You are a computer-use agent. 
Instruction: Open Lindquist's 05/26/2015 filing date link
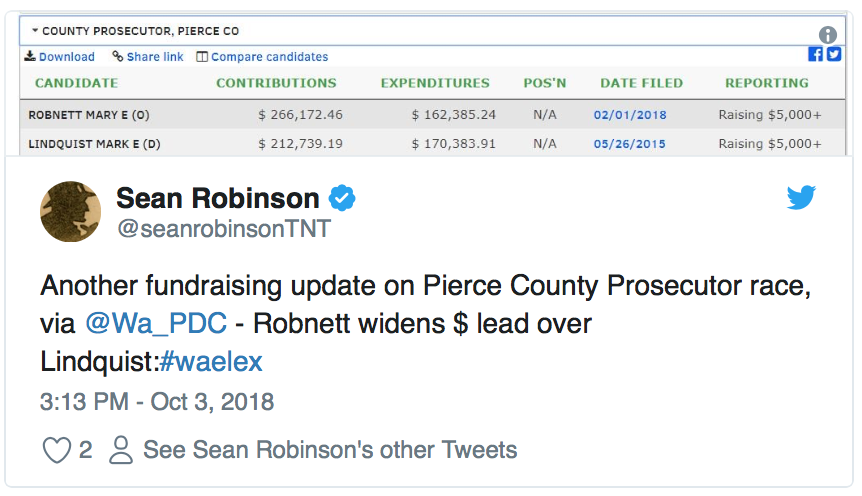tap(629, 144)
